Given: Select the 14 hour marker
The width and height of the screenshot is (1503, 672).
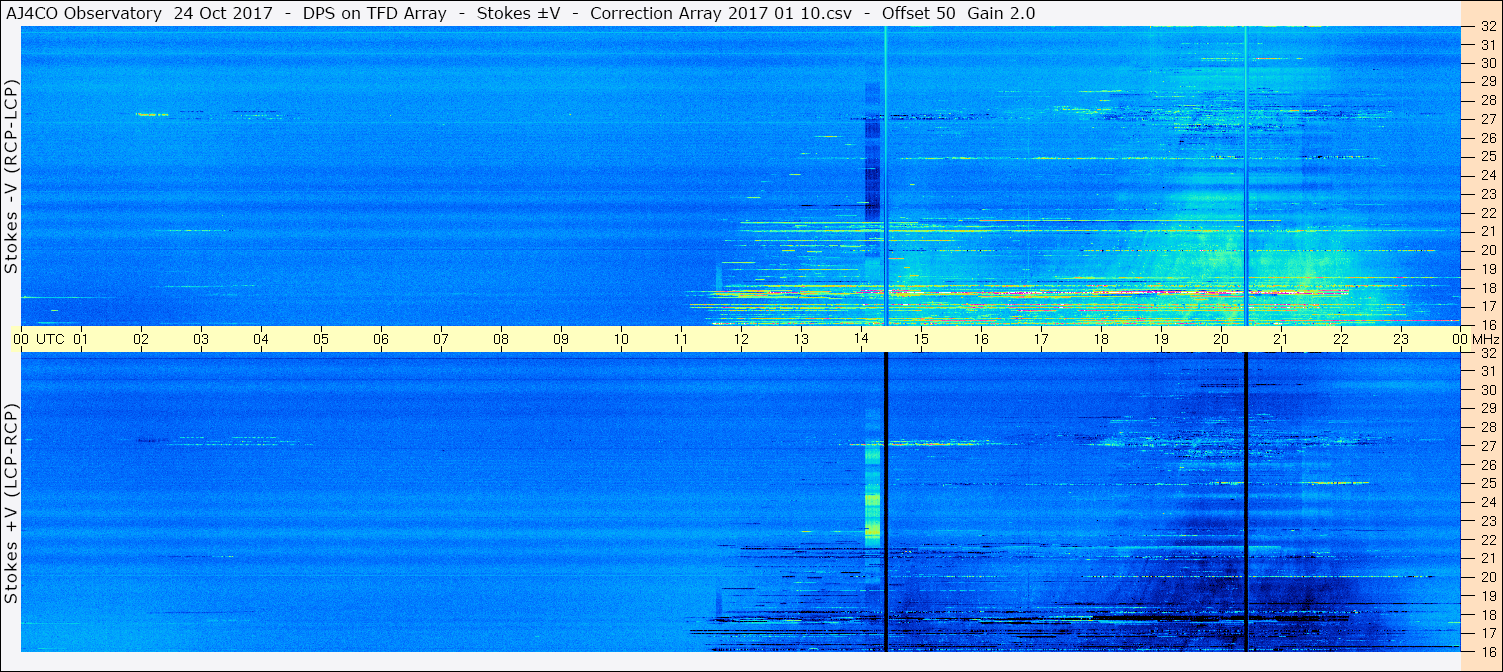Looking at the screenshot, I should pyautogui.click(x=861, y=339).
